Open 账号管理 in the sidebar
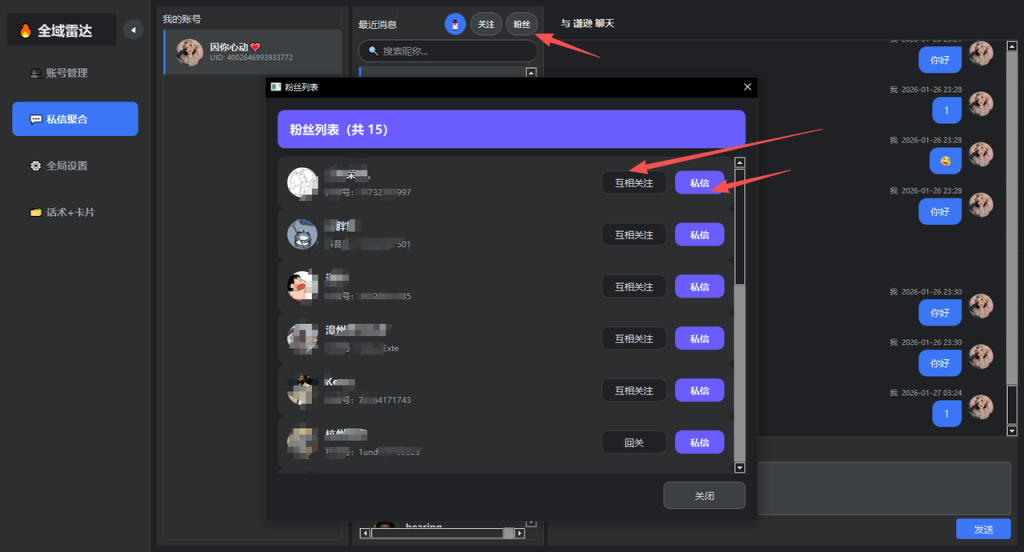 click(x=67, y=73)
